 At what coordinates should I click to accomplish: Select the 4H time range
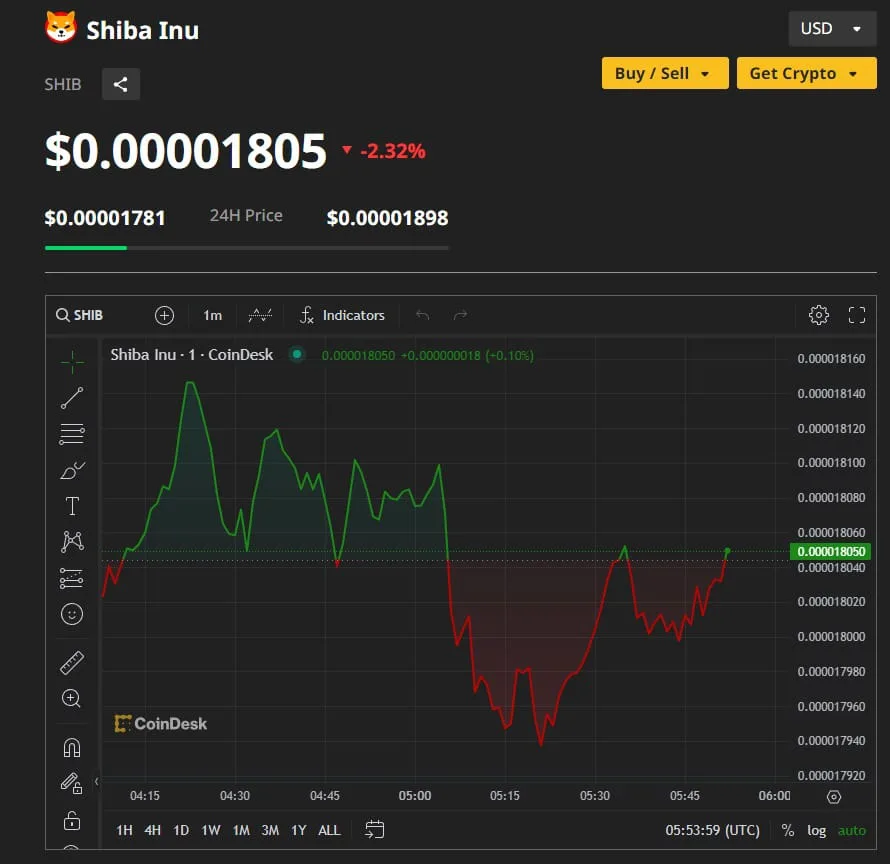[x=152, y=831]
